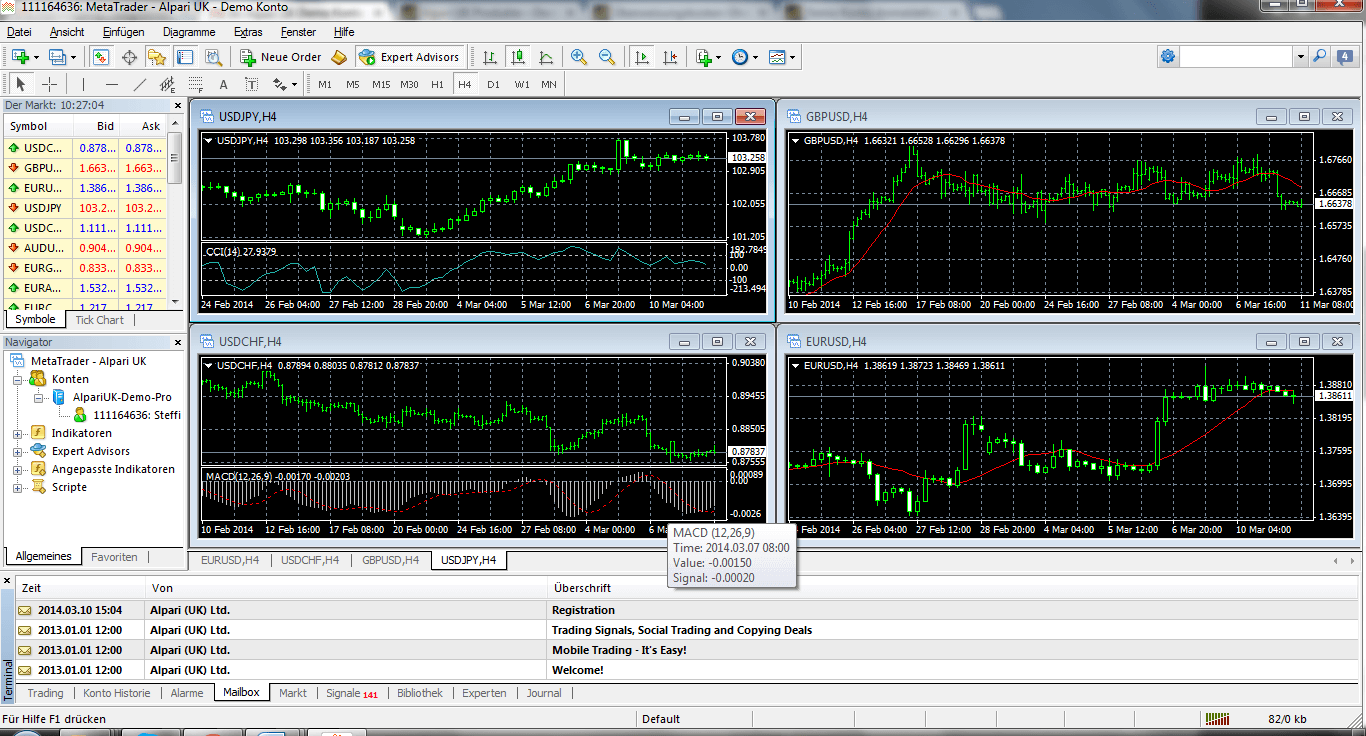The height and width of the screenshot is (736, 1366).
Task: Select the Text Label tool
Action: point(252,84)
